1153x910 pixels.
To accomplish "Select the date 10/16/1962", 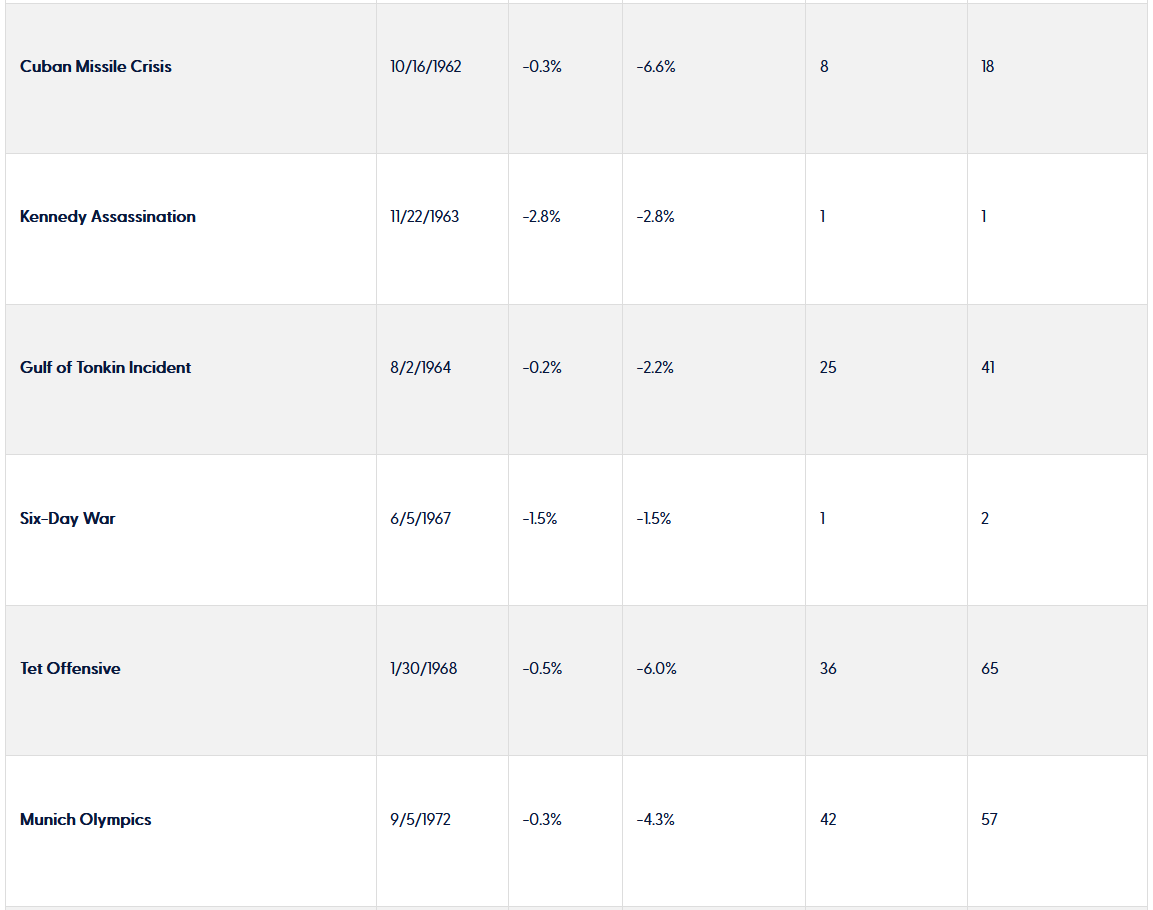I will pyautogui.click(x=426, y=67).
